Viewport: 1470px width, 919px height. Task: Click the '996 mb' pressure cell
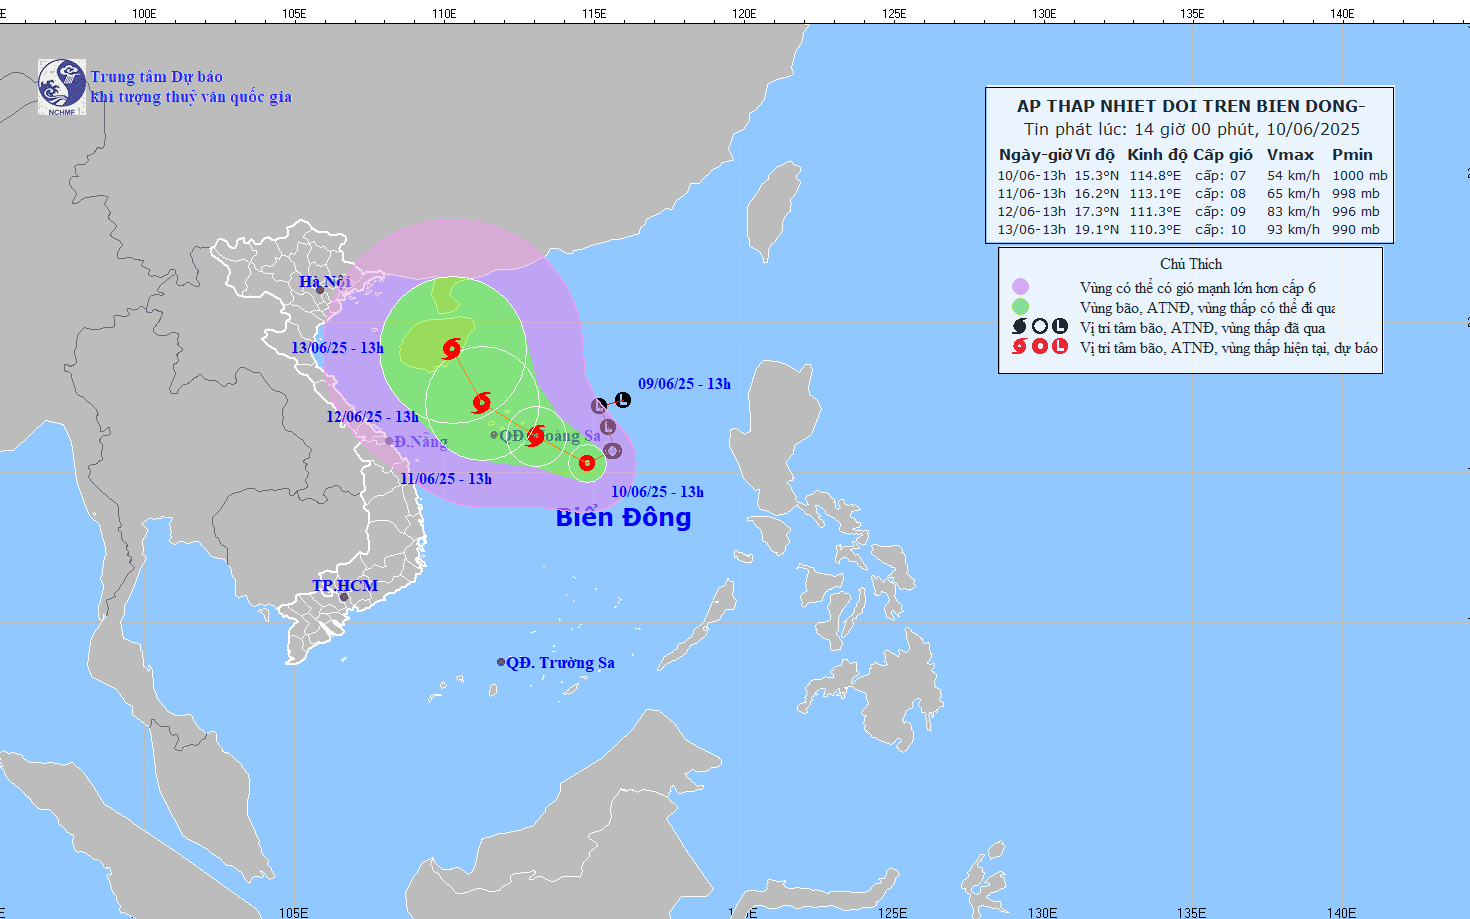point(1355,212)
